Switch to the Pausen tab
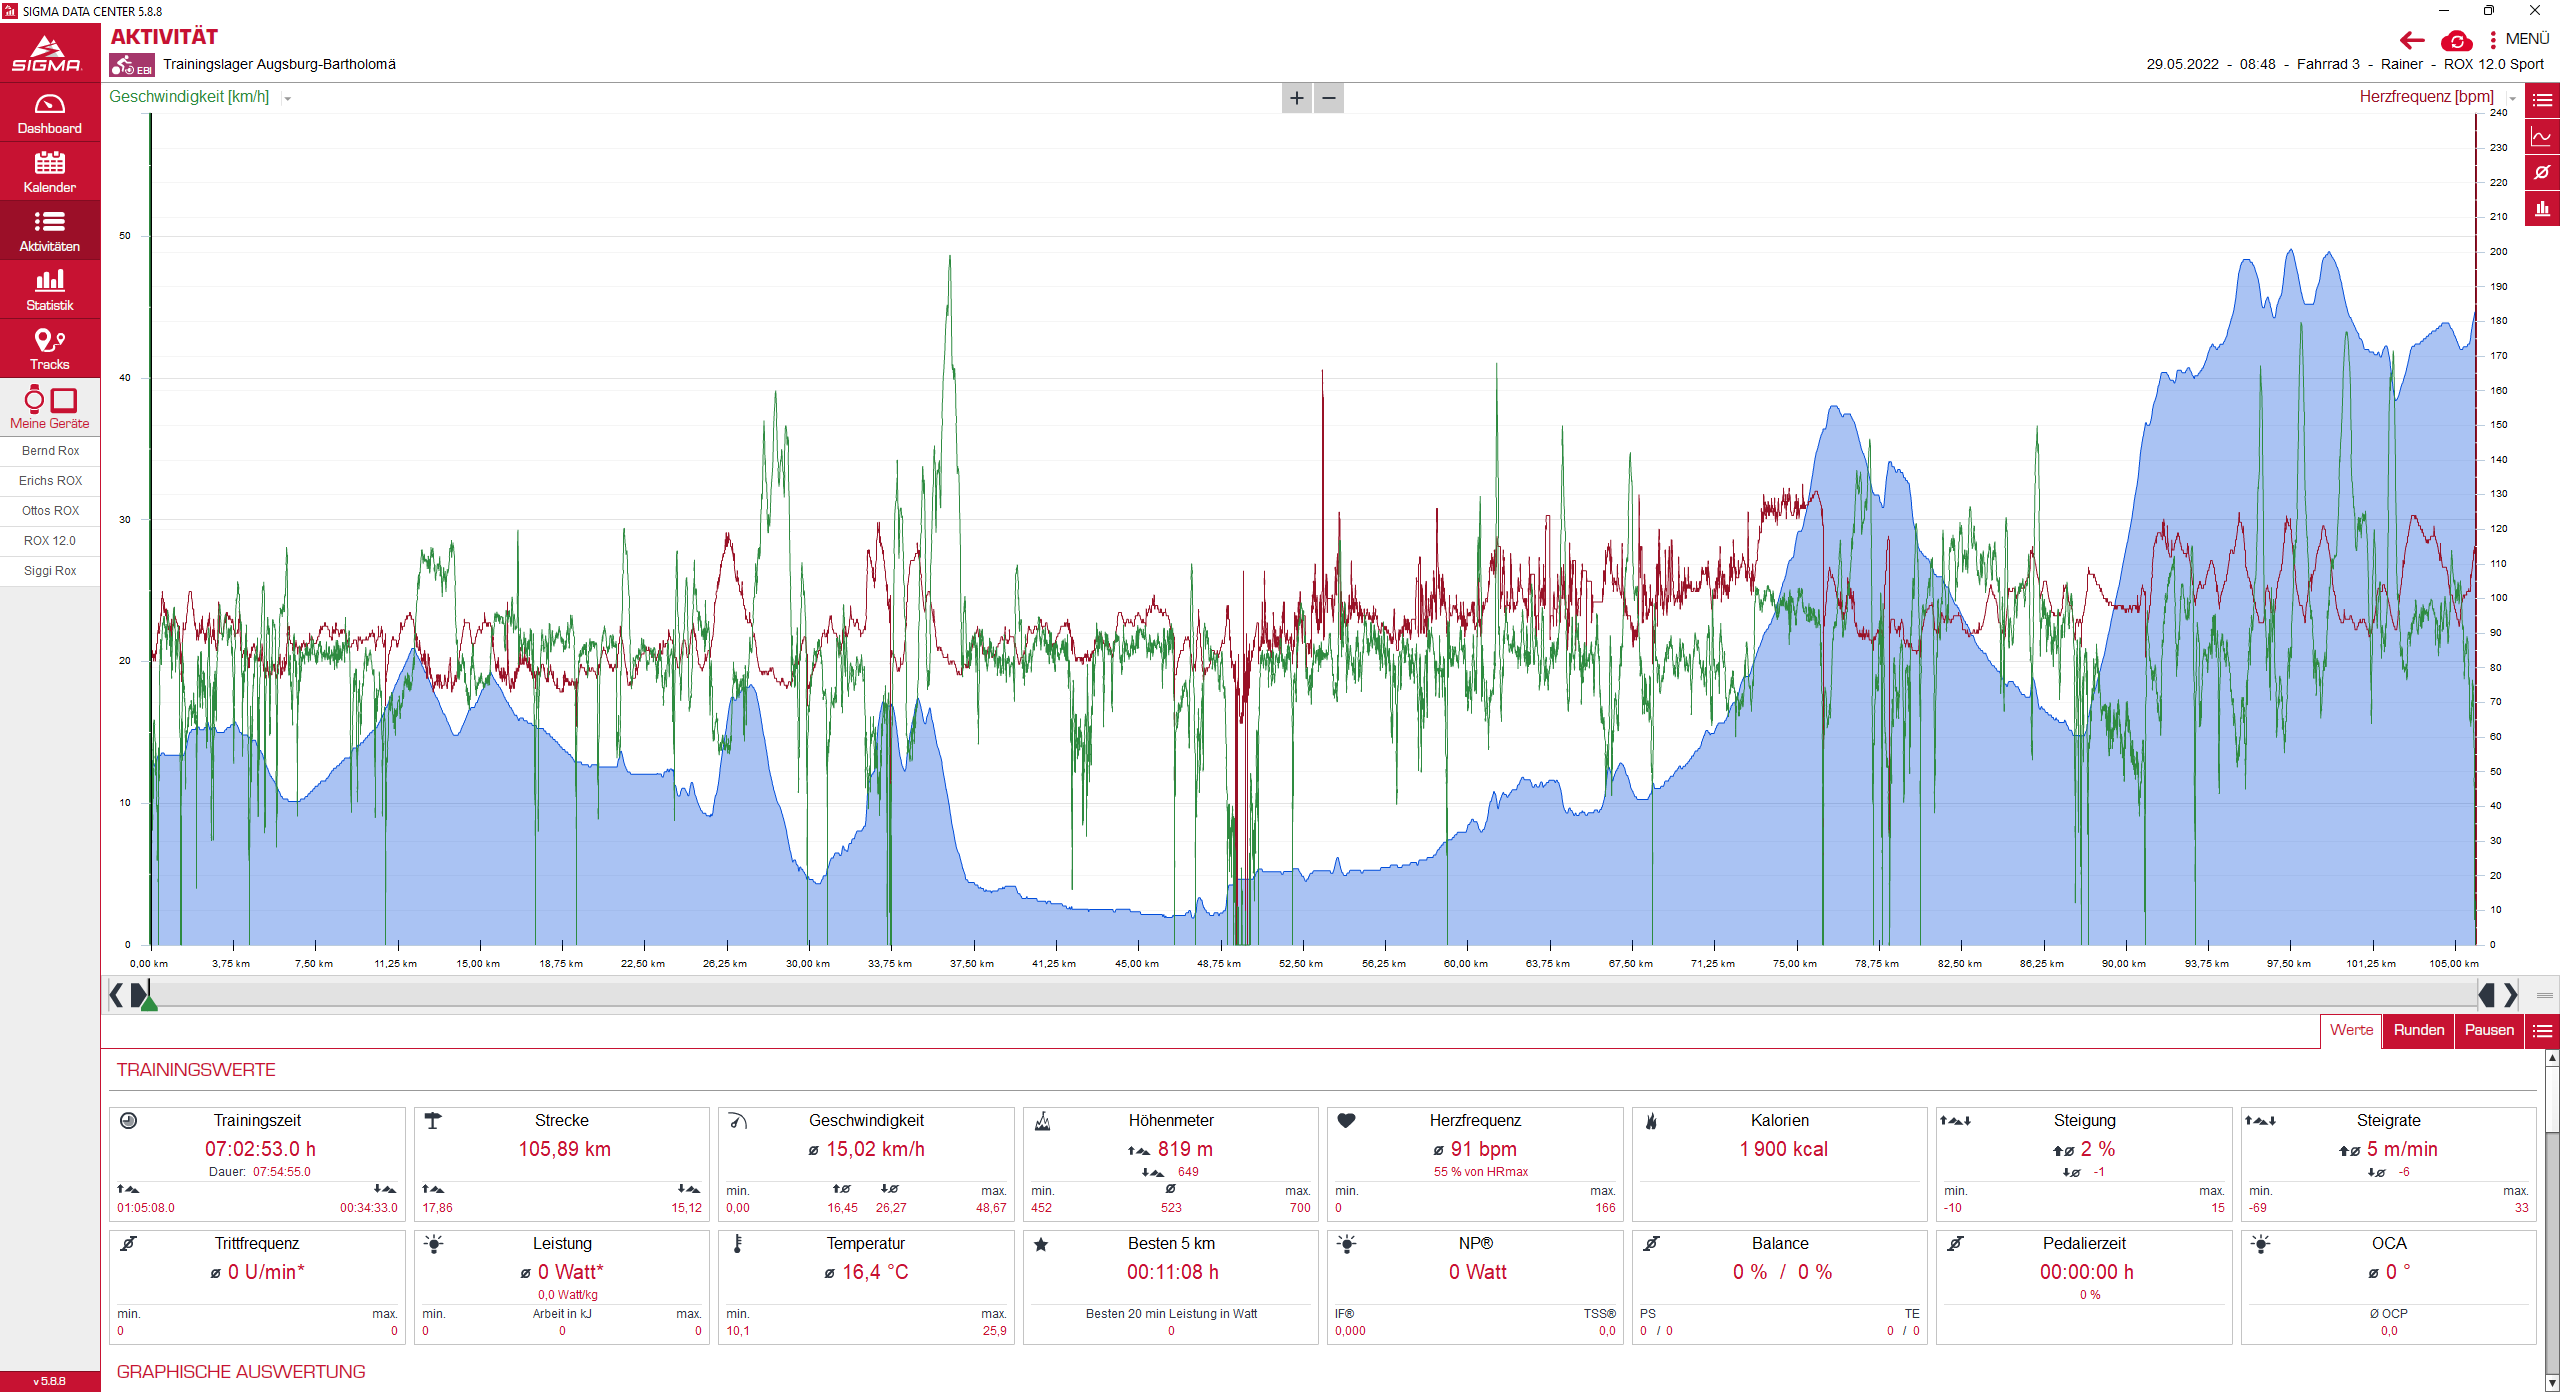Image resolution: width=2560 pixels, height=1392 pixels. coord(2488,1030)
